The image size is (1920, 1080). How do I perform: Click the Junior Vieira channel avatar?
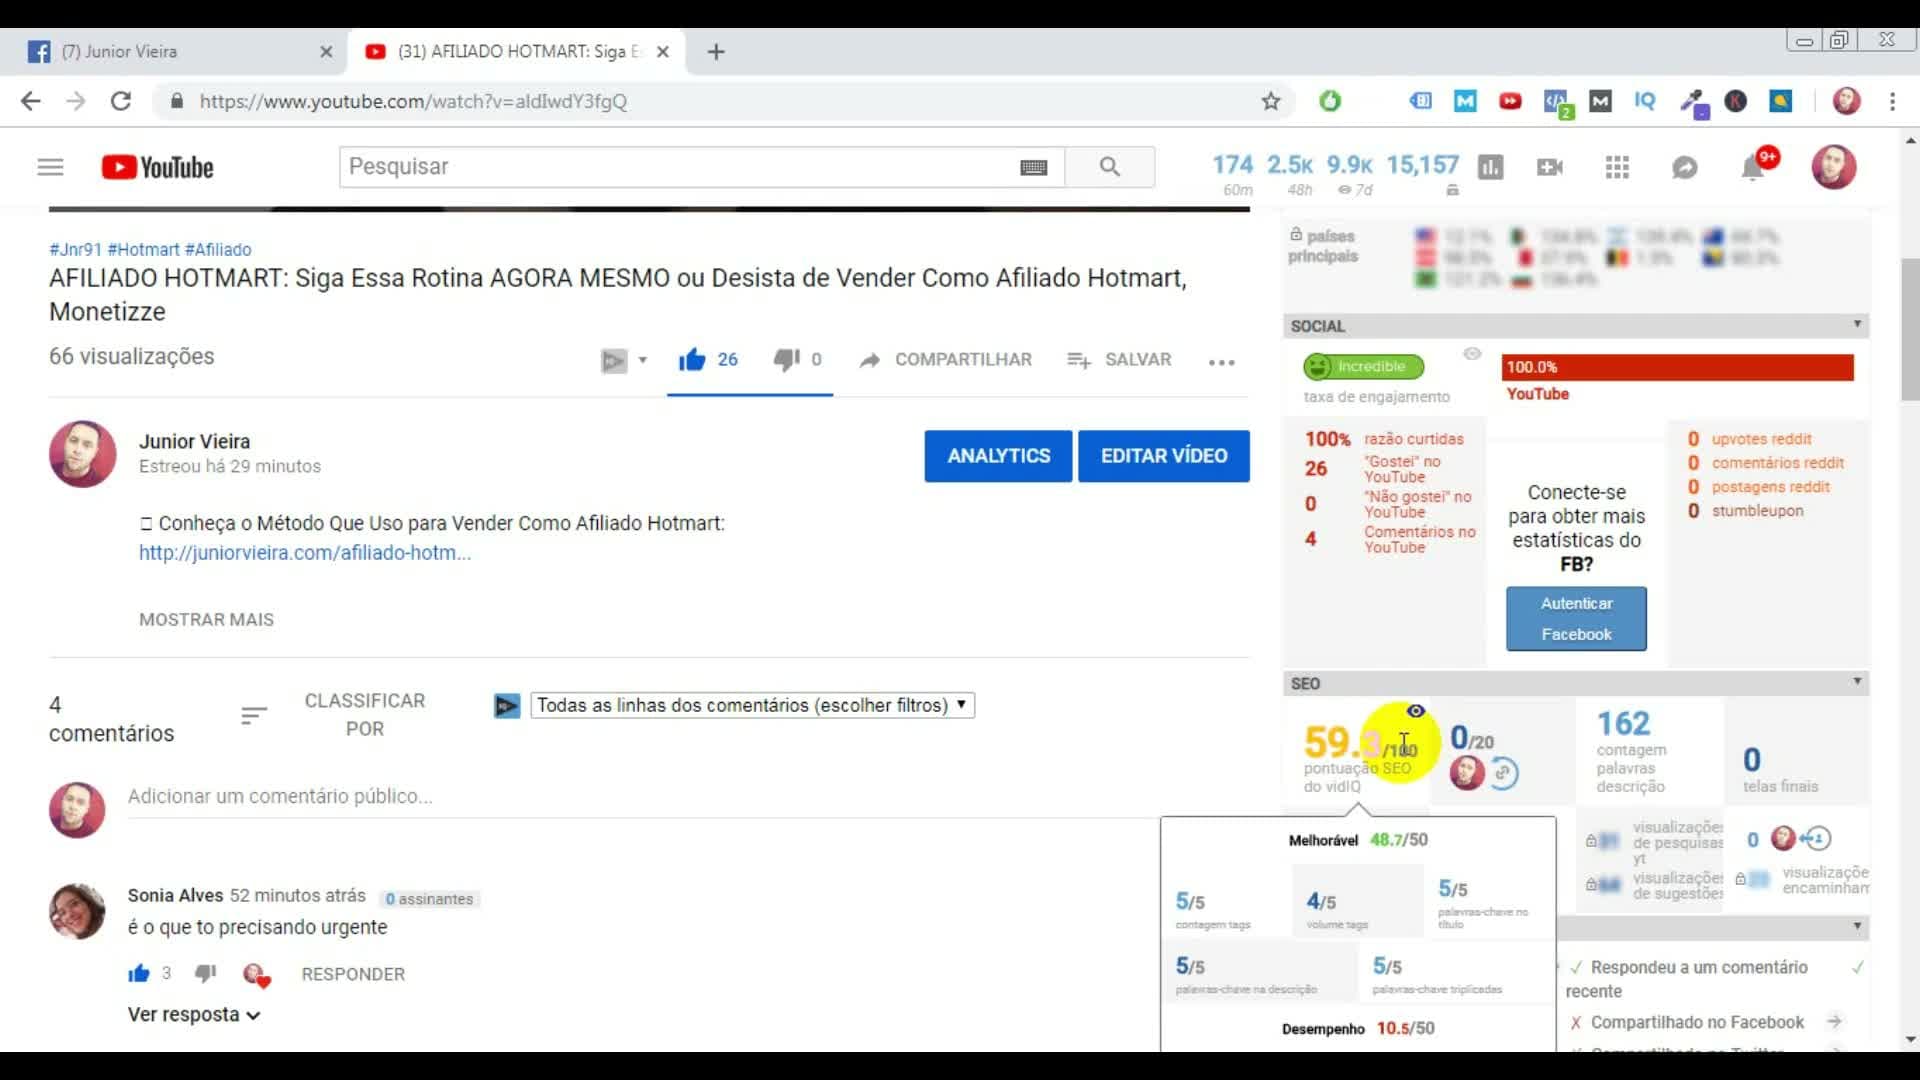[82, 453]
